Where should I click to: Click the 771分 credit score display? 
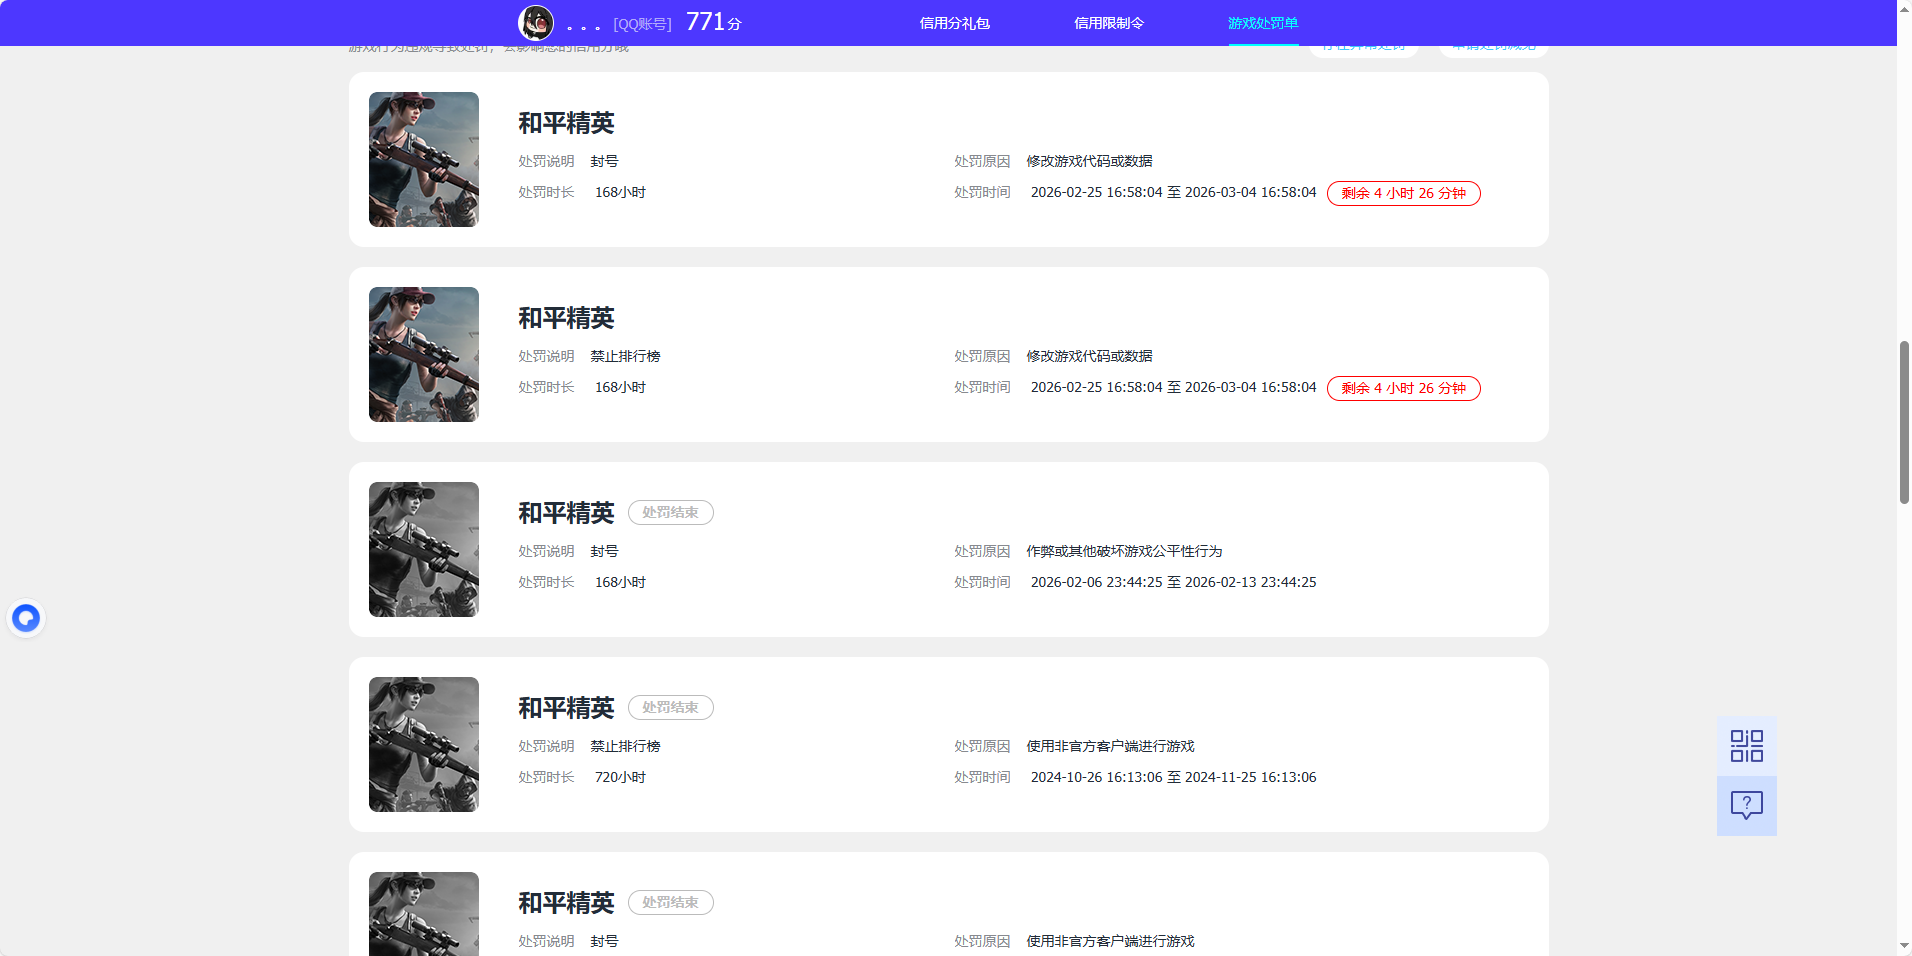(x=712, y=21)
